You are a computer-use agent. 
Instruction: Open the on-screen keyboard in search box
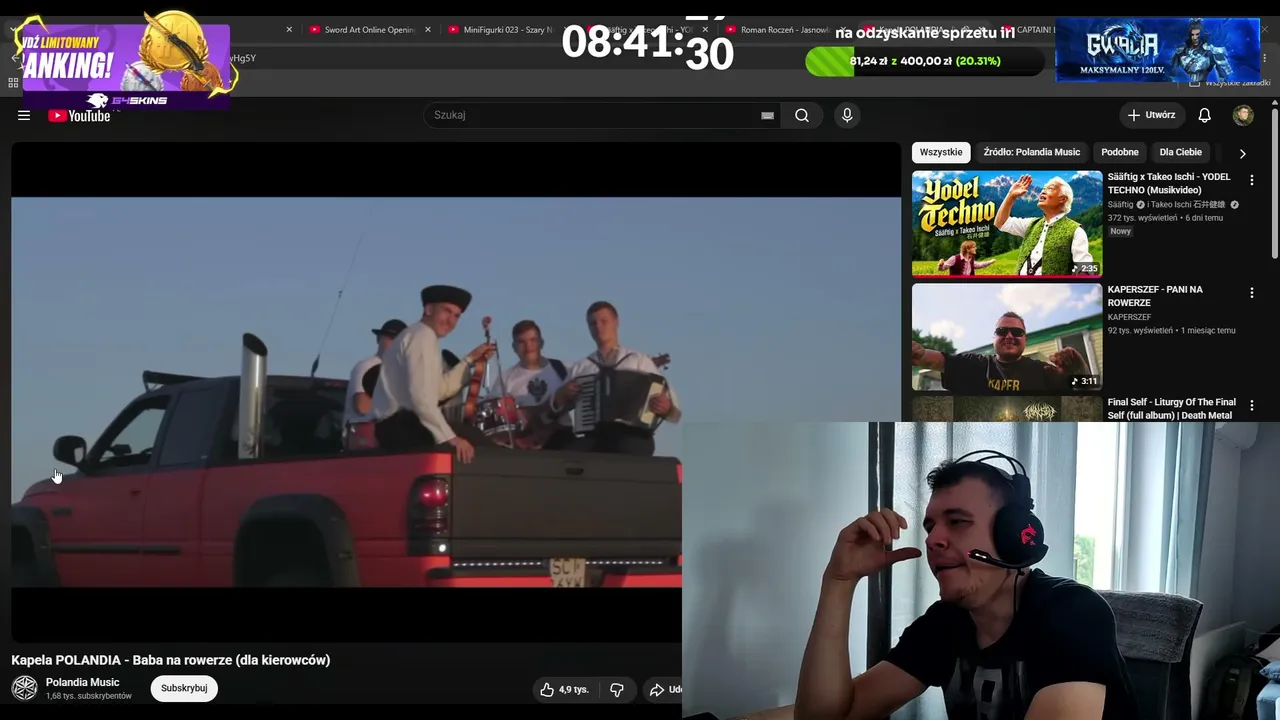pos(767,115)
